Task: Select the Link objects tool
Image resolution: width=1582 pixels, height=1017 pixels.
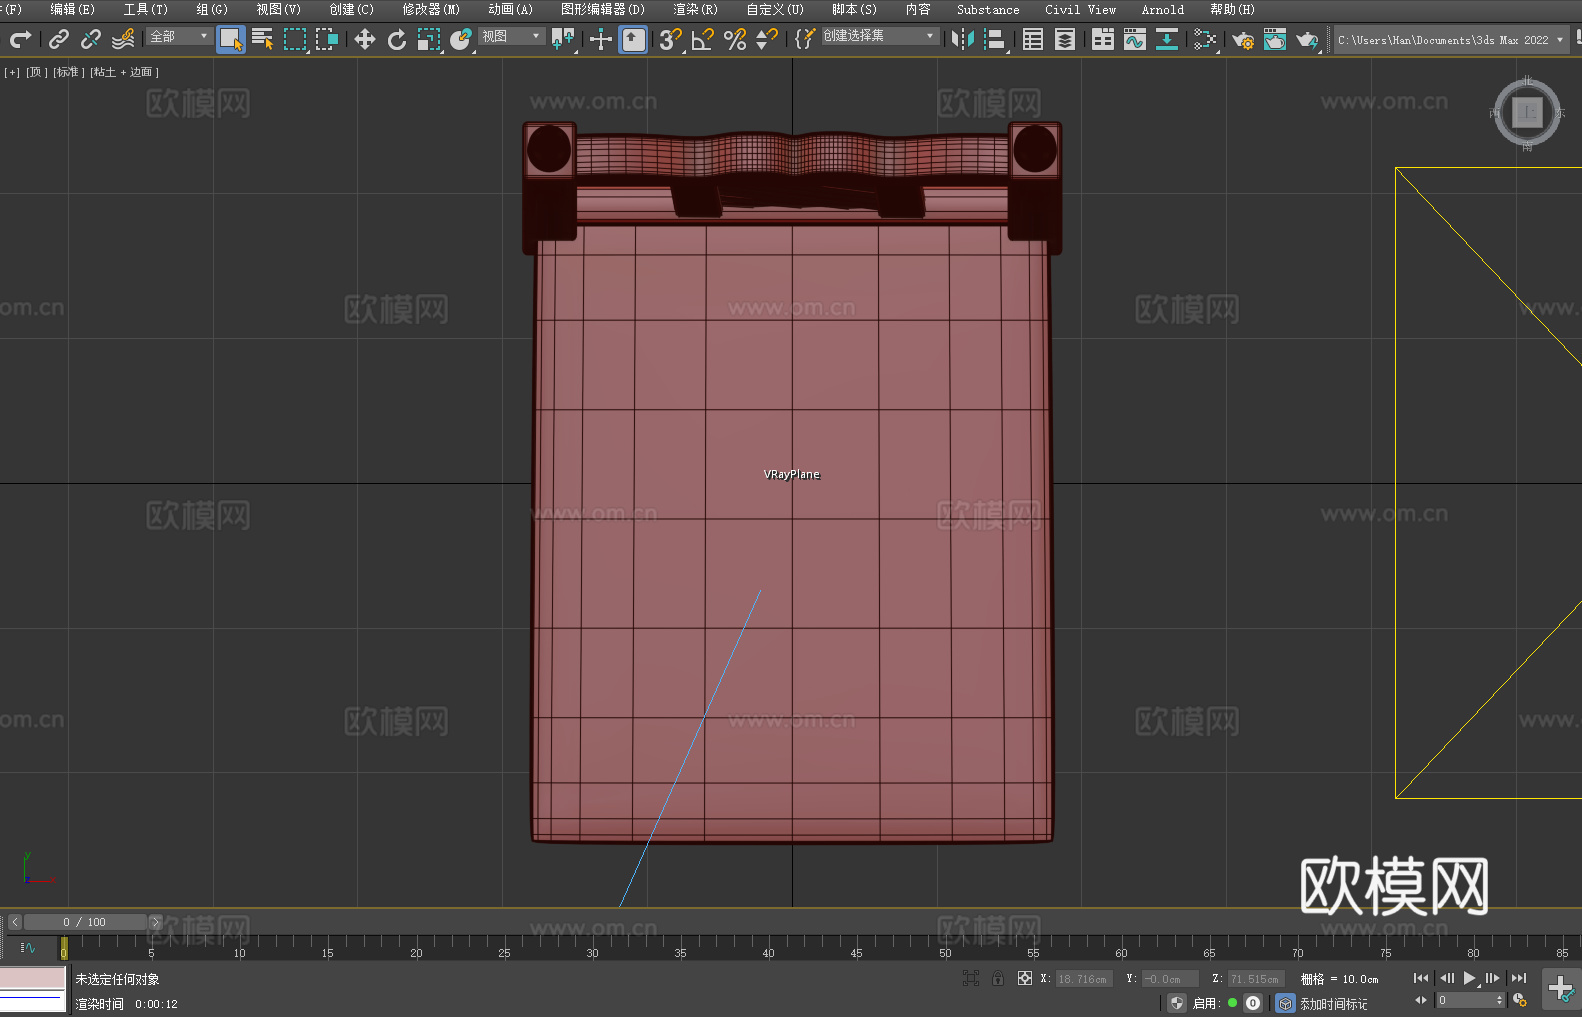Action: coord(59,39)
